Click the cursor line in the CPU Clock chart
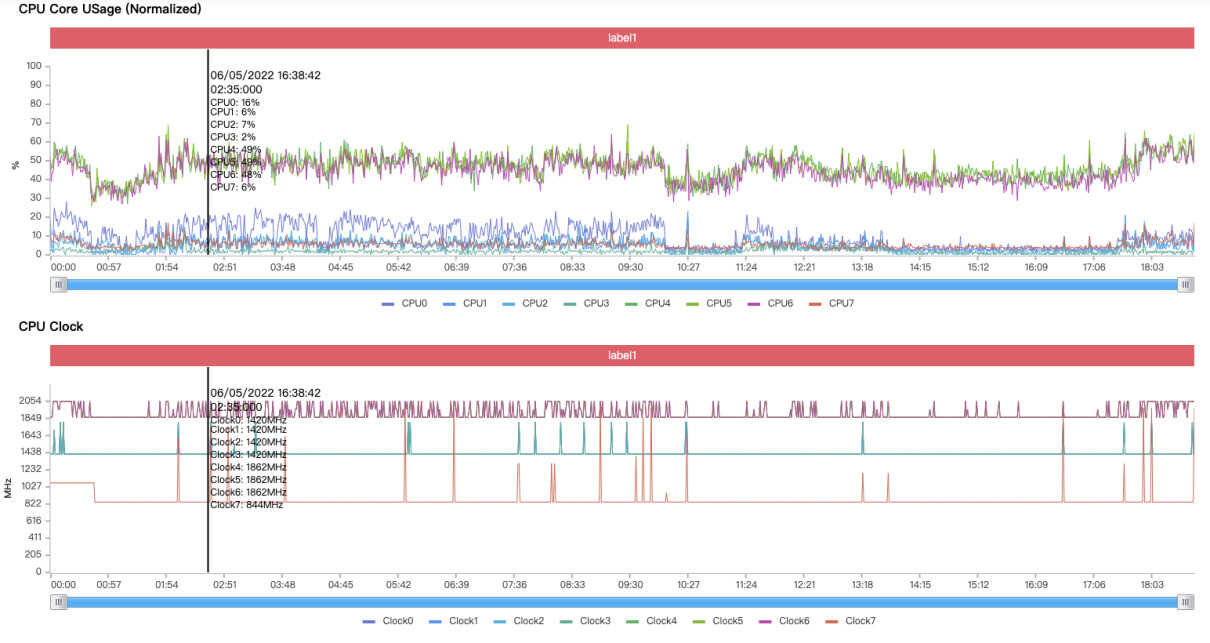The height and width of the screenshot is (643, 1210). coord(208,470)
